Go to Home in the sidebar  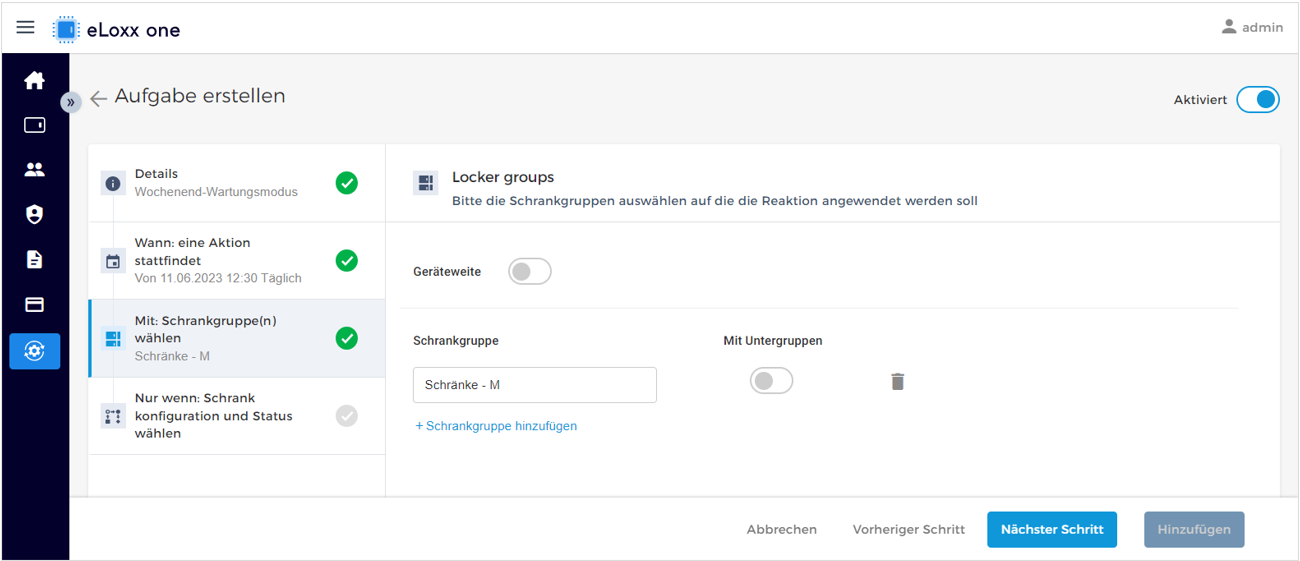pos(35,81)
